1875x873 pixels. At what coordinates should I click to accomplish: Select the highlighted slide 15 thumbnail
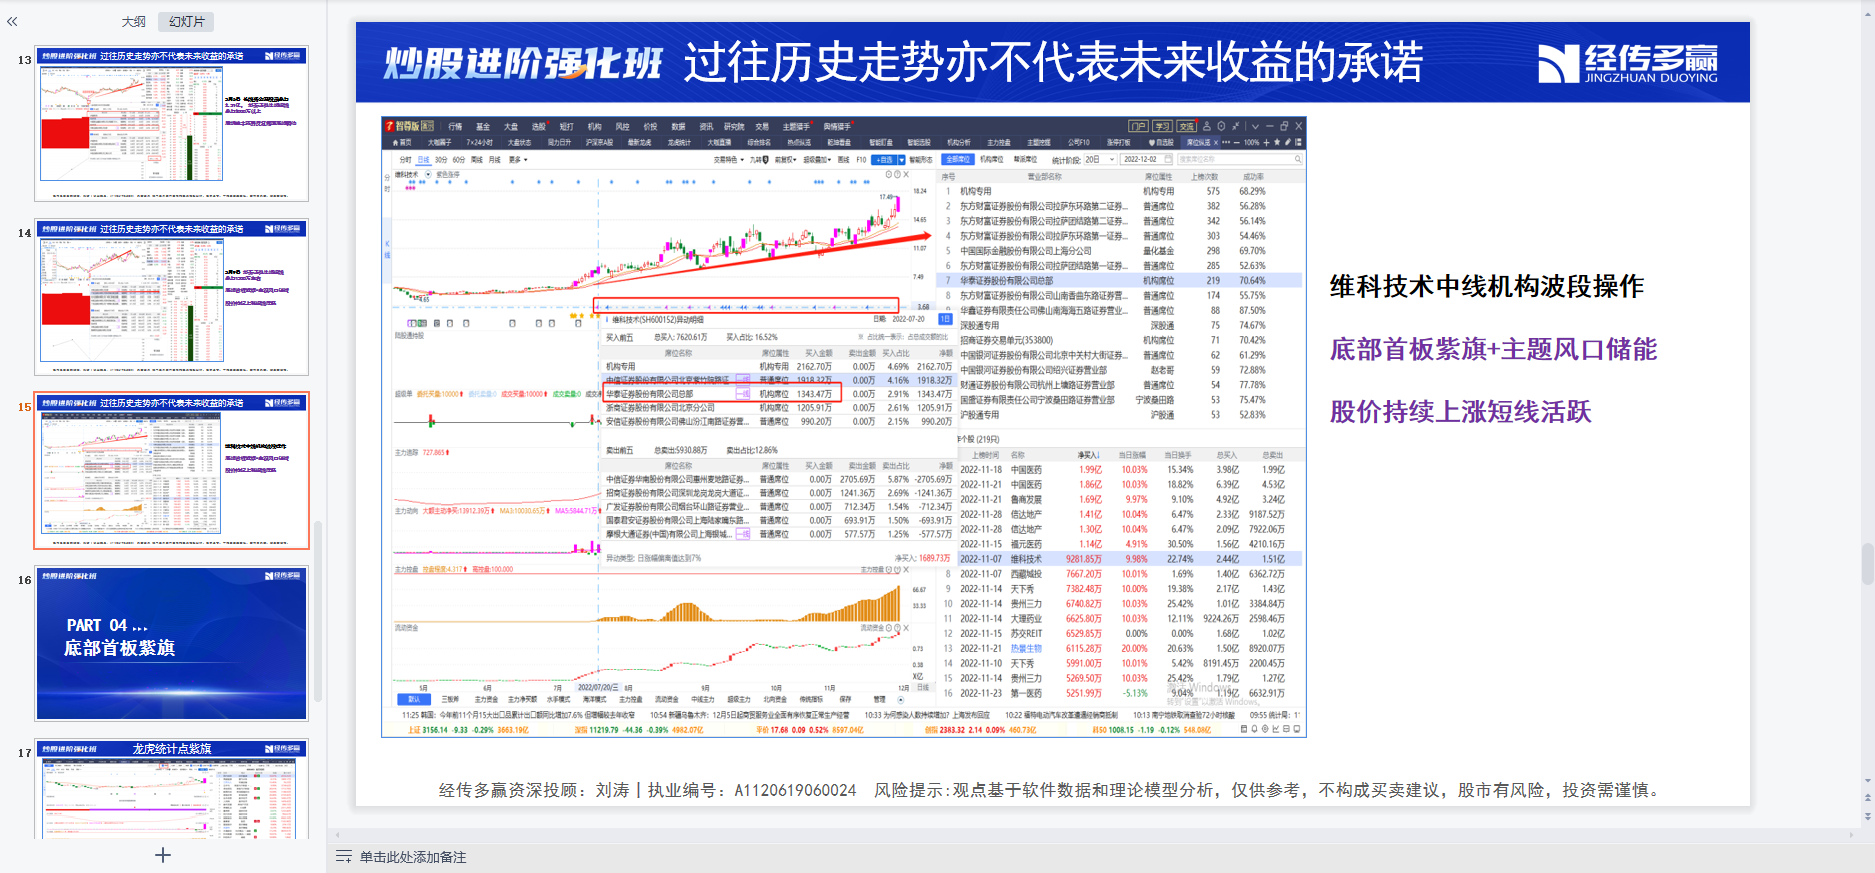(172, 470)
